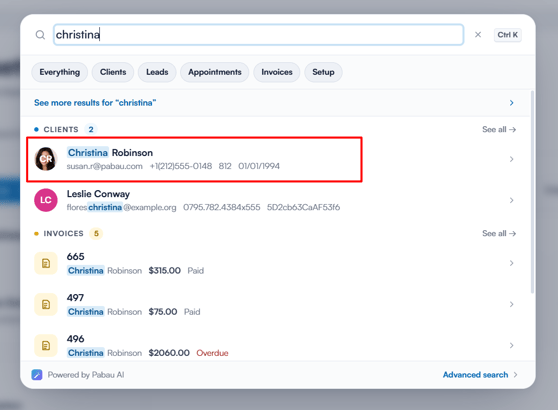Show only Appointments results
Image resolution: width=558 pixels, height=410 pixels.
[215, 72]
